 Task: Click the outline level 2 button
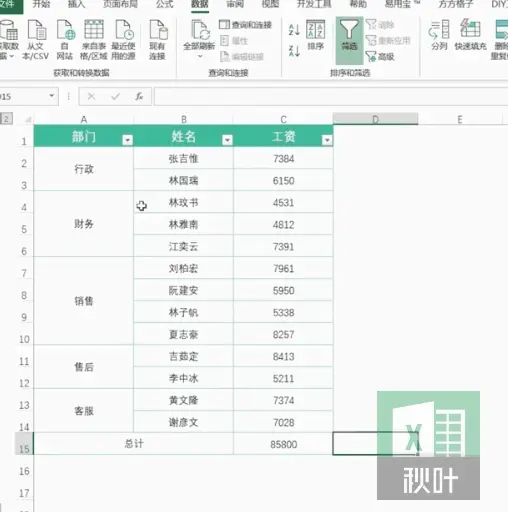point(6,119)
